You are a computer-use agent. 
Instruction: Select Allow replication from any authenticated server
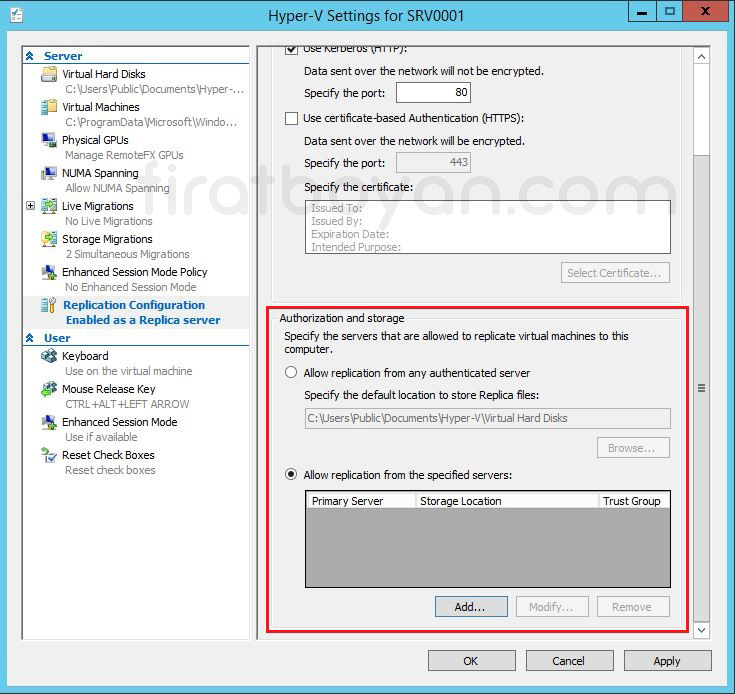[291, 373]
